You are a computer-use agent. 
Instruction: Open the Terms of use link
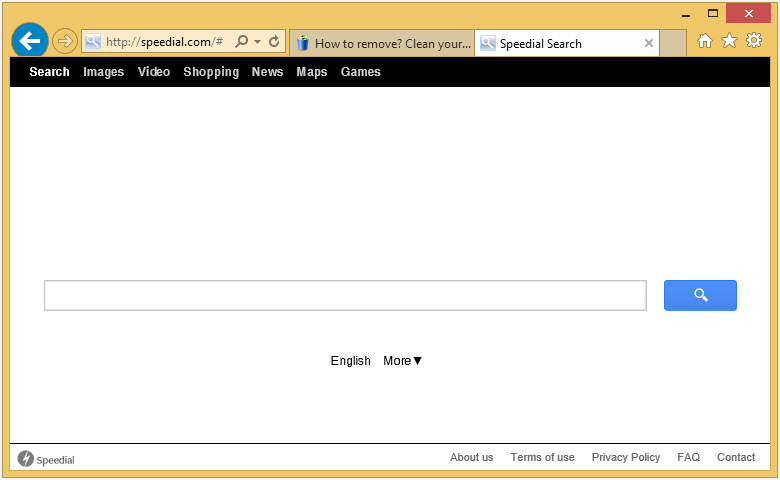pos(542,457)
